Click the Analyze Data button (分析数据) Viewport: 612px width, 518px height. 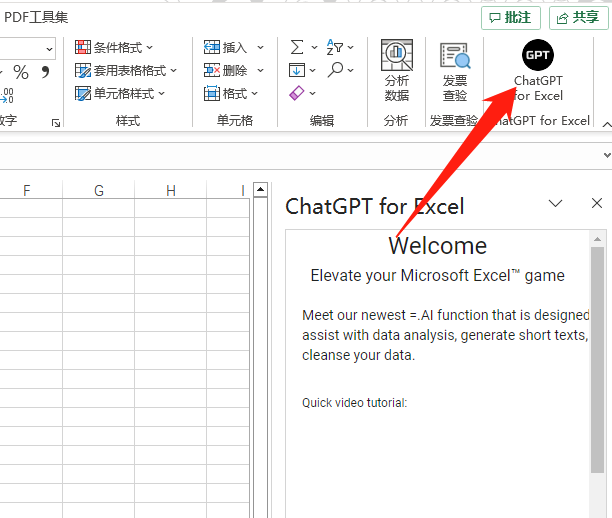(x=397, y=71)
